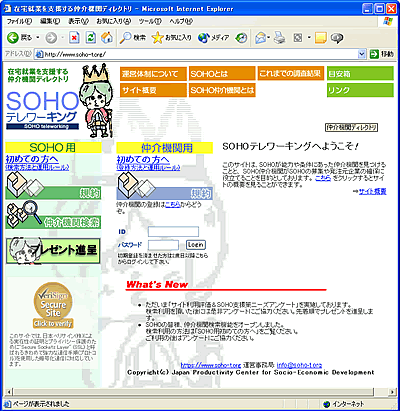Open ヘルプ(H) menu

(181, 21)
